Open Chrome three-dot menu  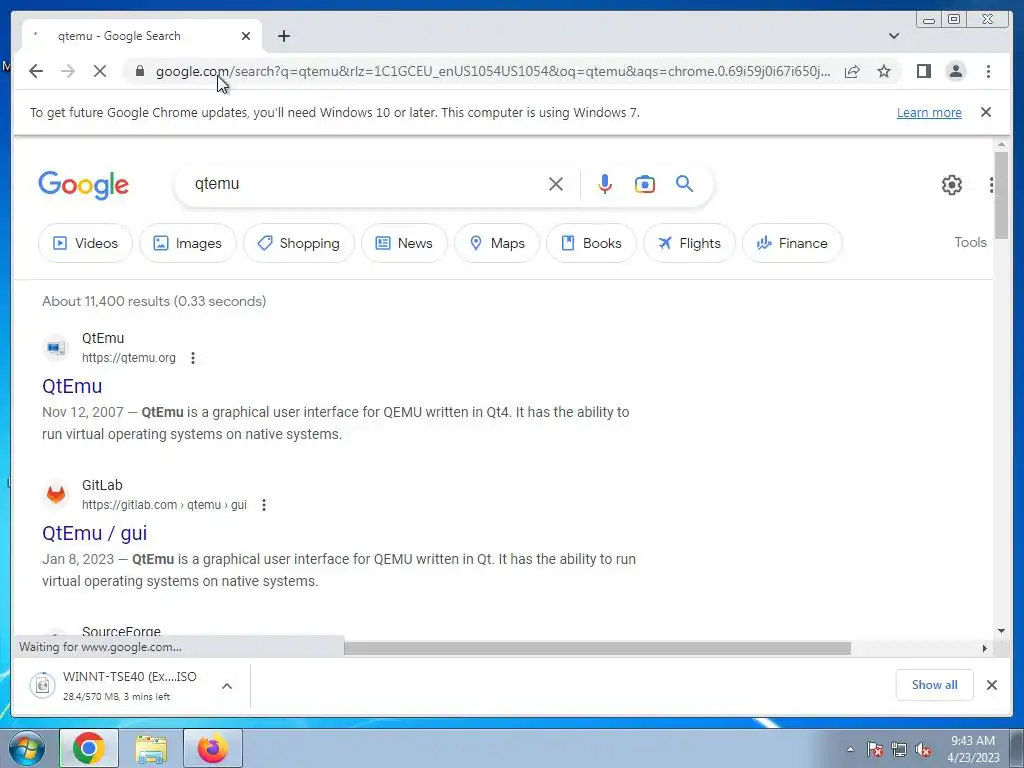pyautogui.click(x=988, y=71)
